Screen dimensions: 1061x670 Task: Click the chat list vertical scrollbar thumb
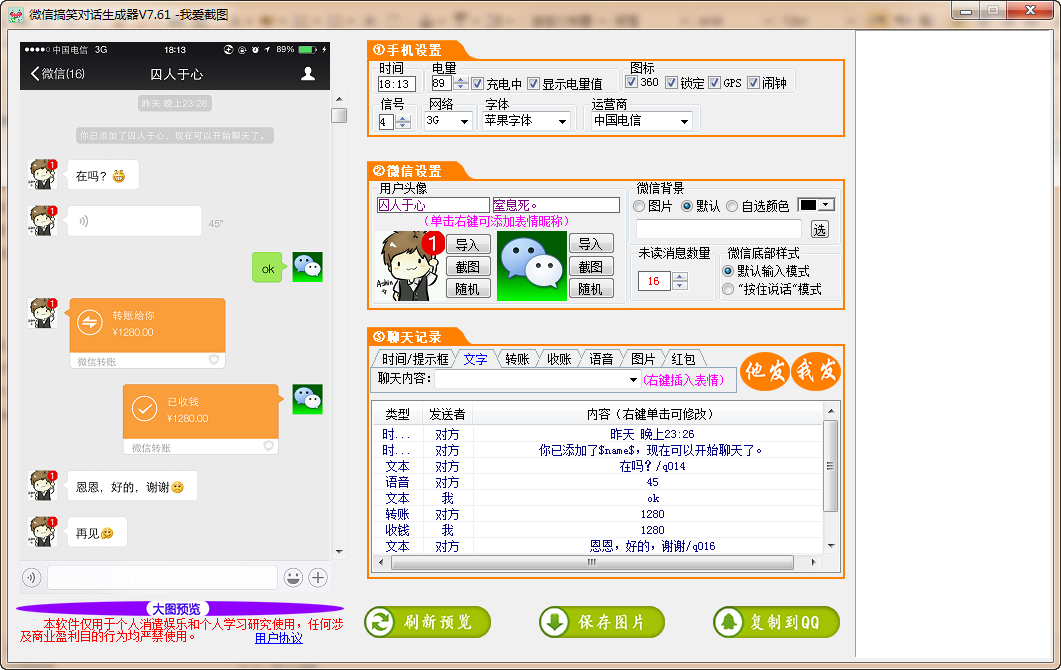[830, 466]
